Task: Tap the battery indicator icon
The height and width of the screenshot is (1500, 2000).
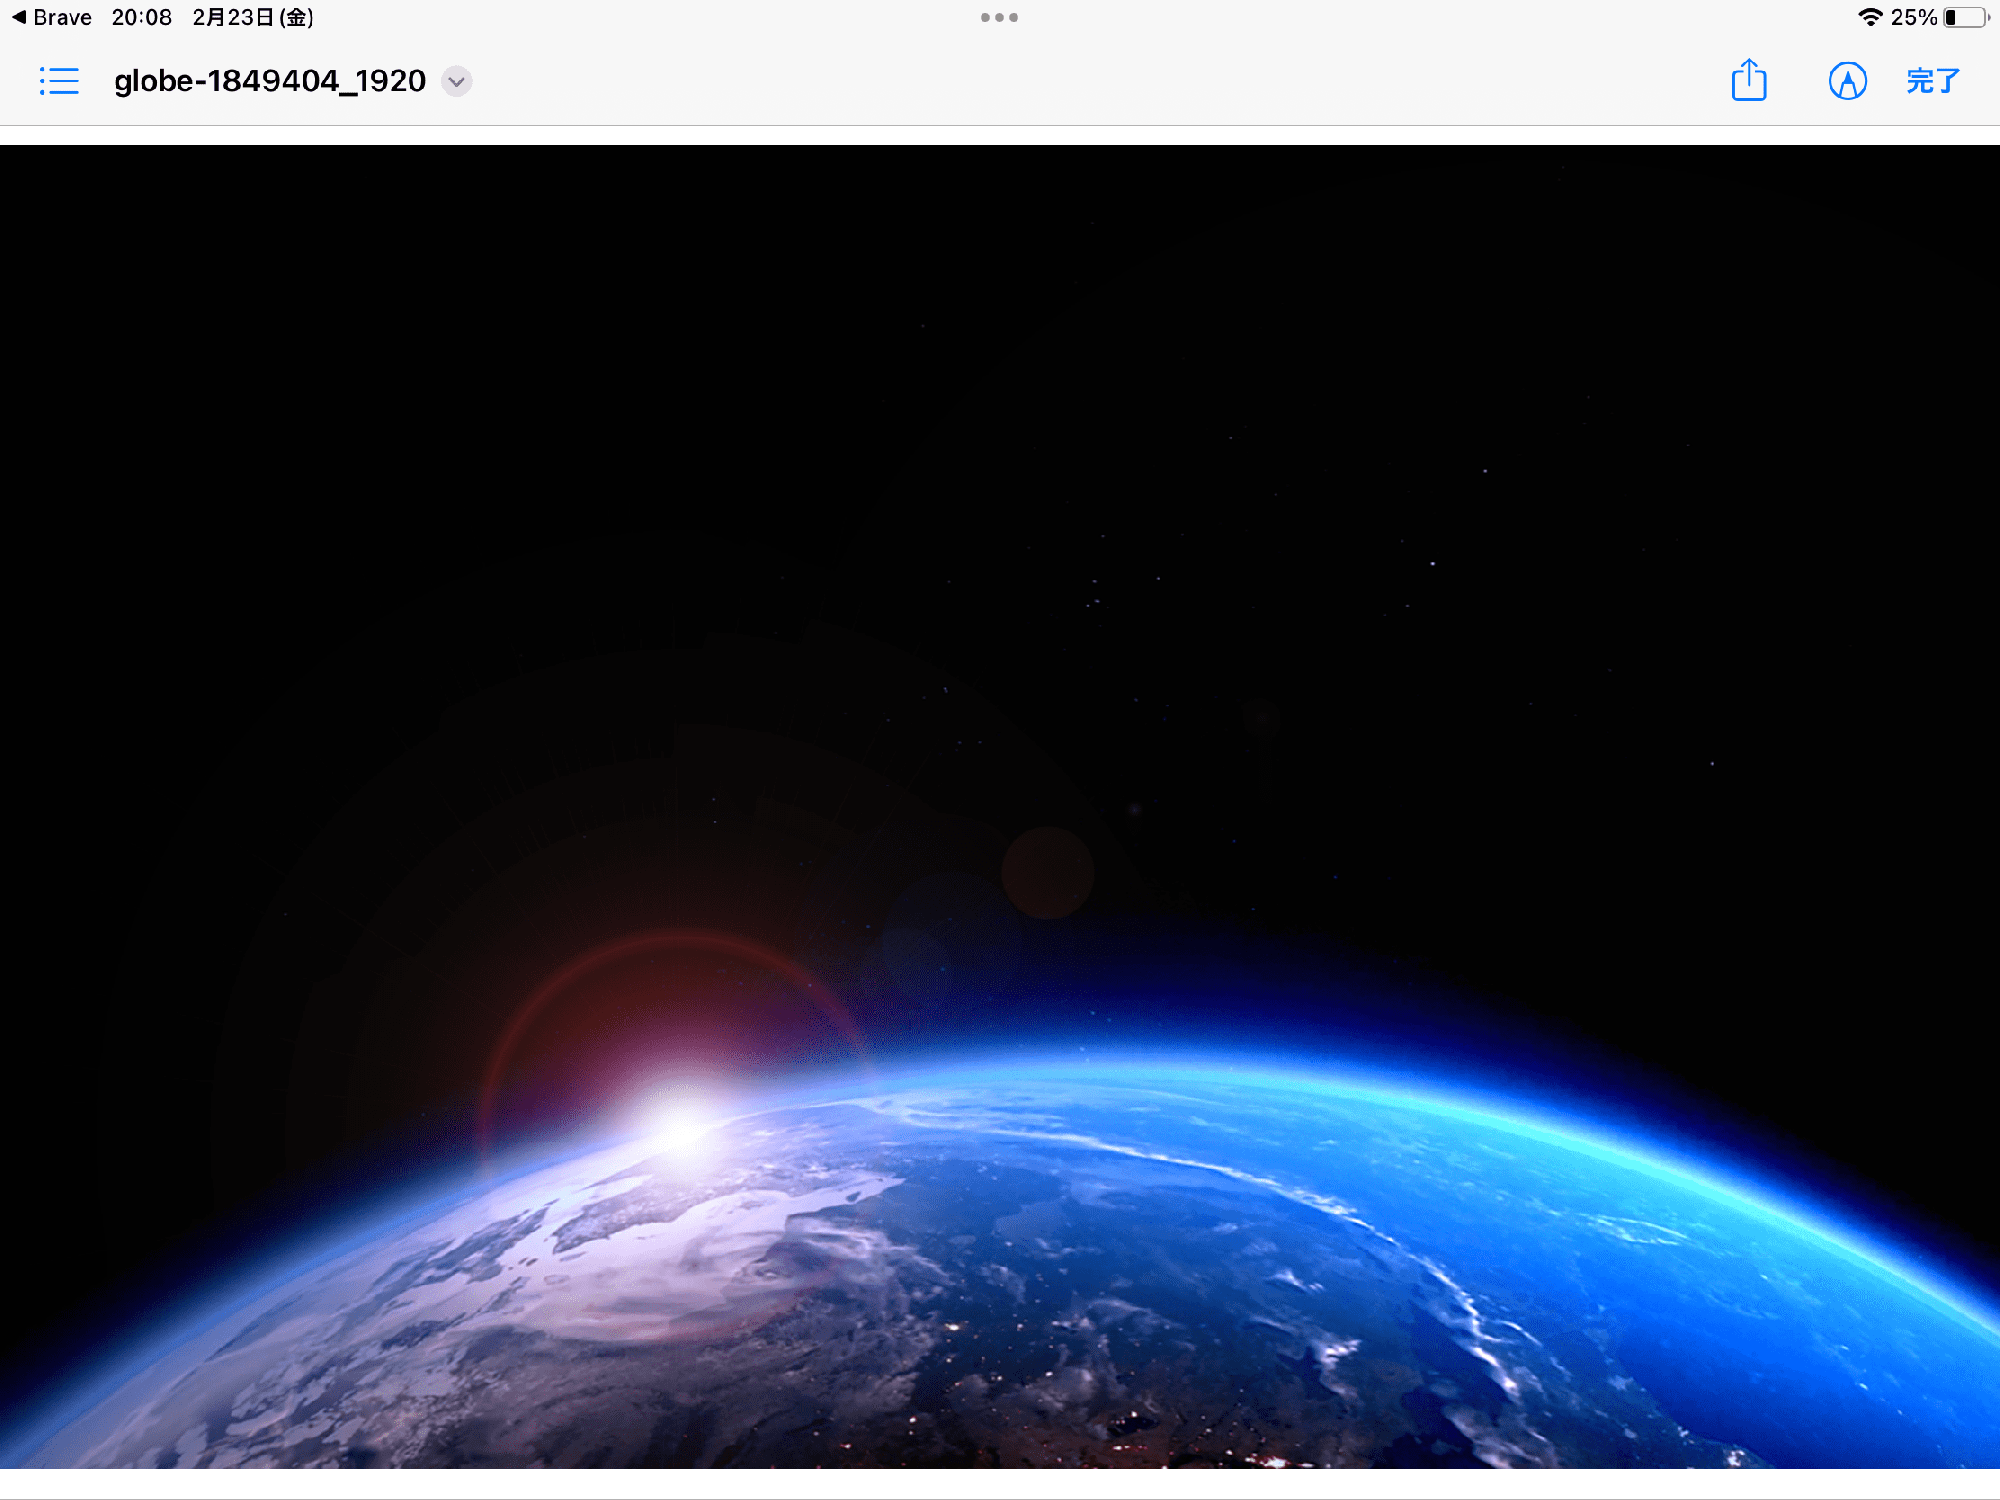Action: point(1966,17)
